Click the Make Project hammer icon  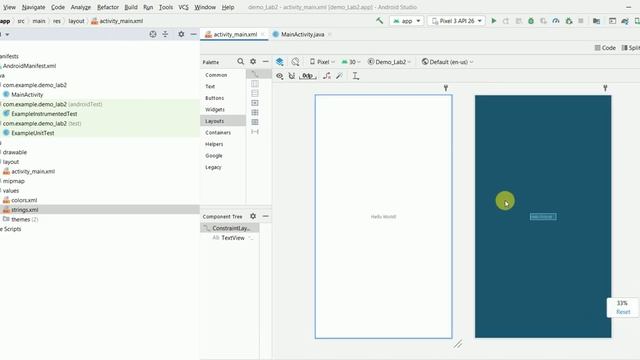coord(380,20)
